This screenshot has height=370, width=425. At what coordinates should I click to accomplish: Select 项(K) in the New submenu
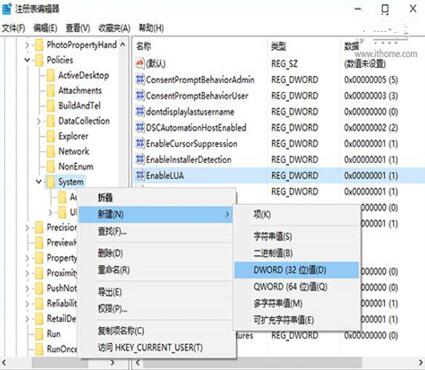point(297,214)
